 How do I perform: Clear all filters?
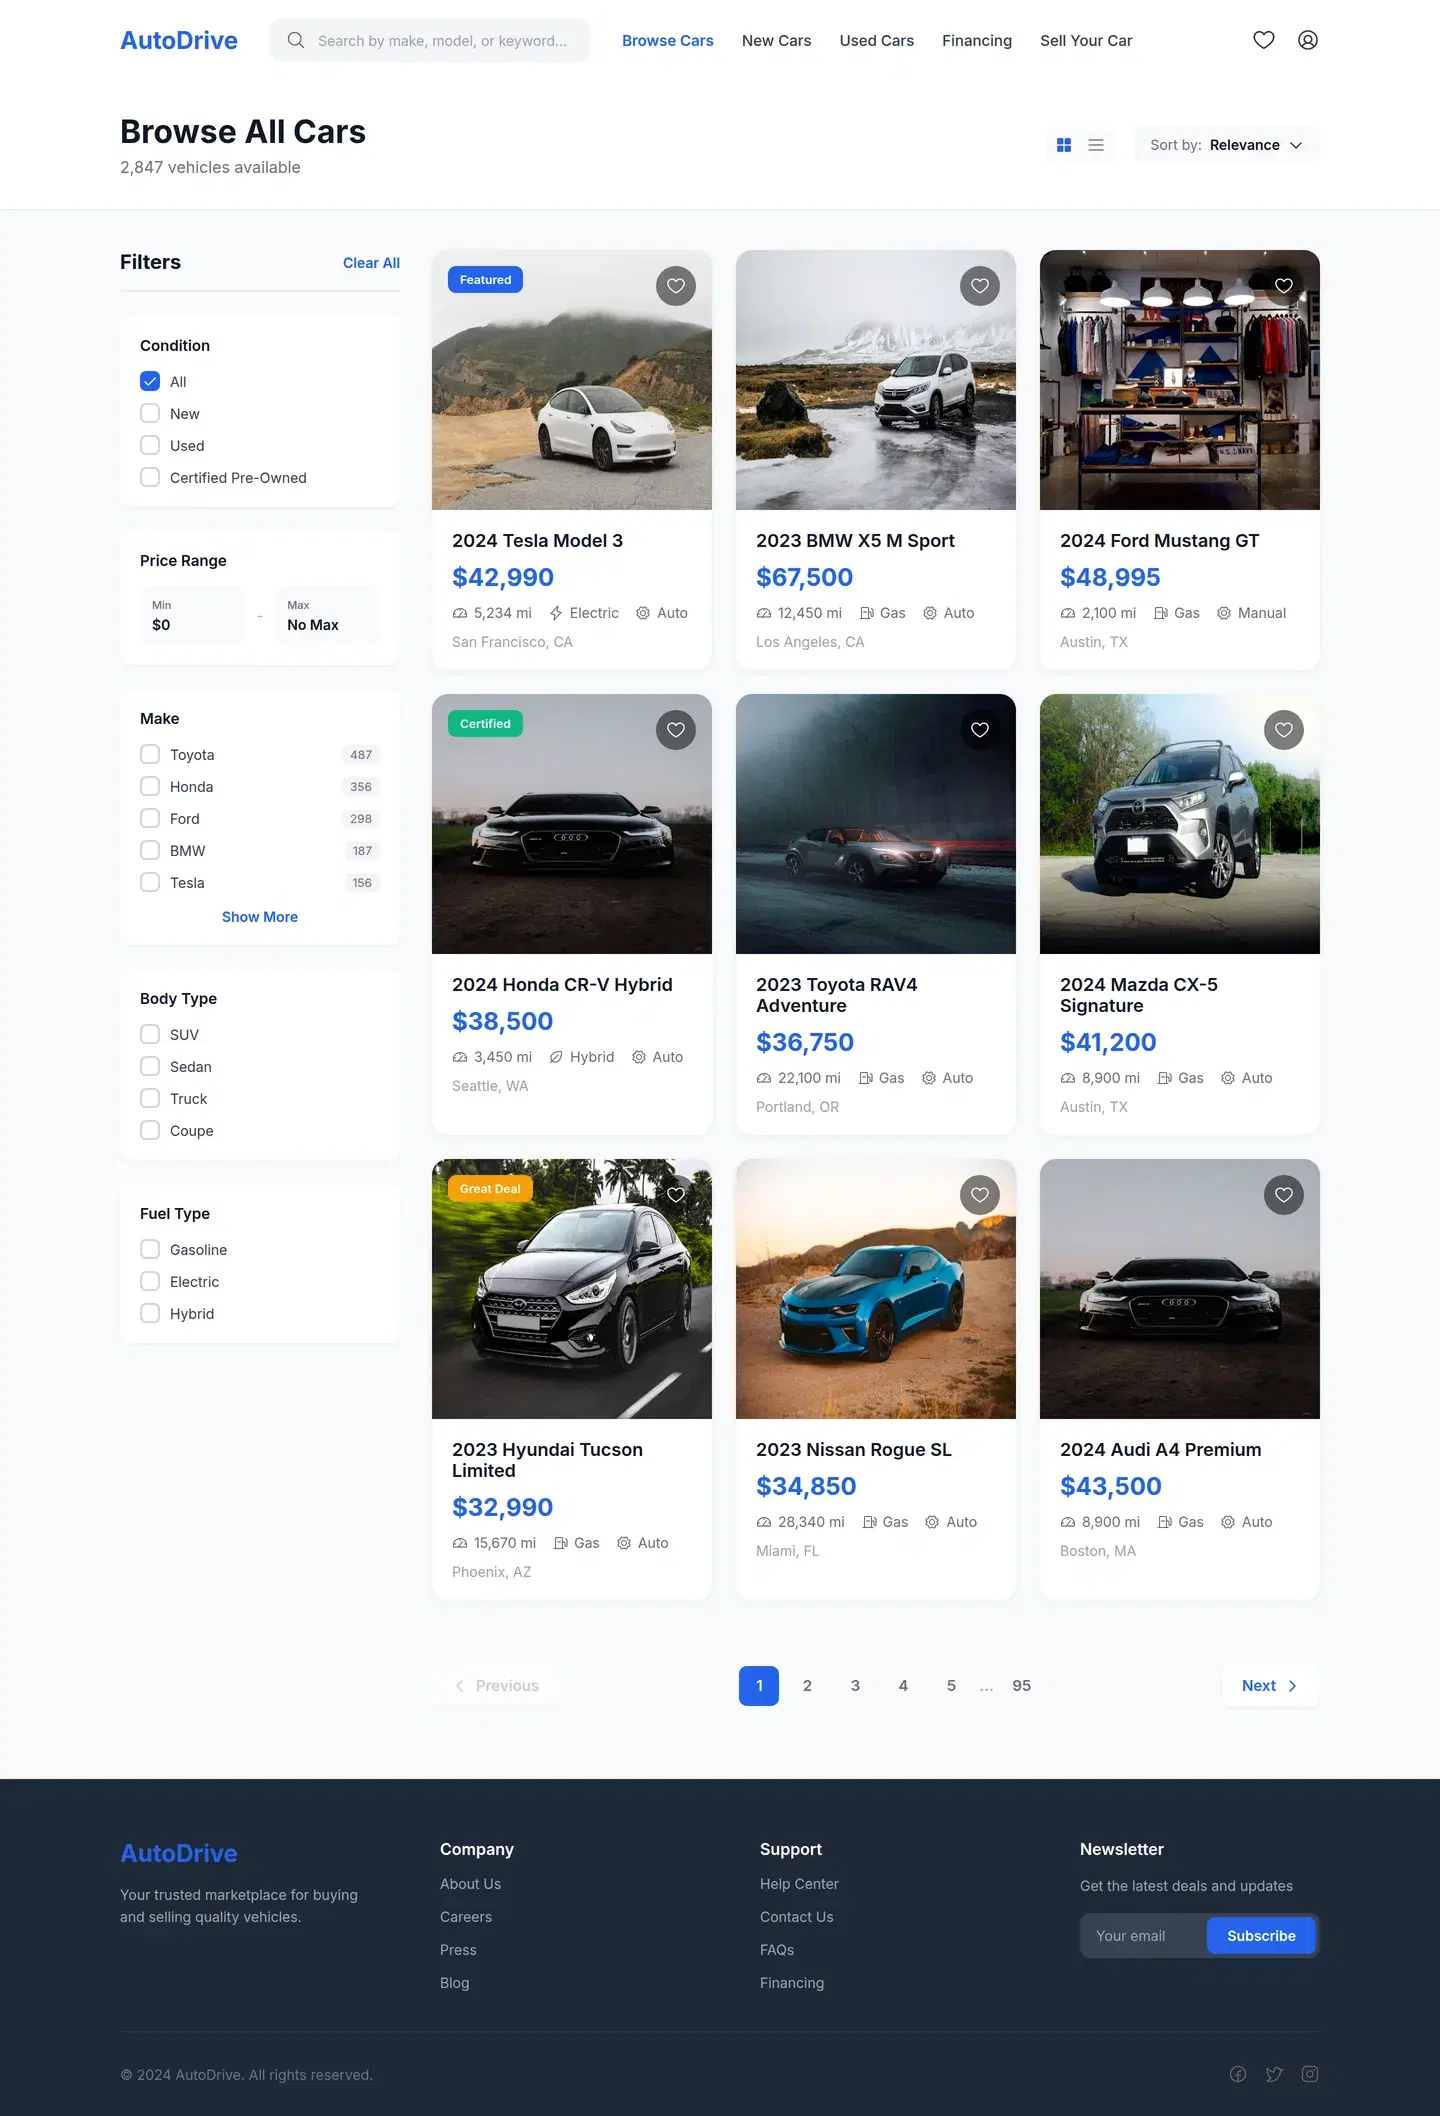(x=371, y=263)
